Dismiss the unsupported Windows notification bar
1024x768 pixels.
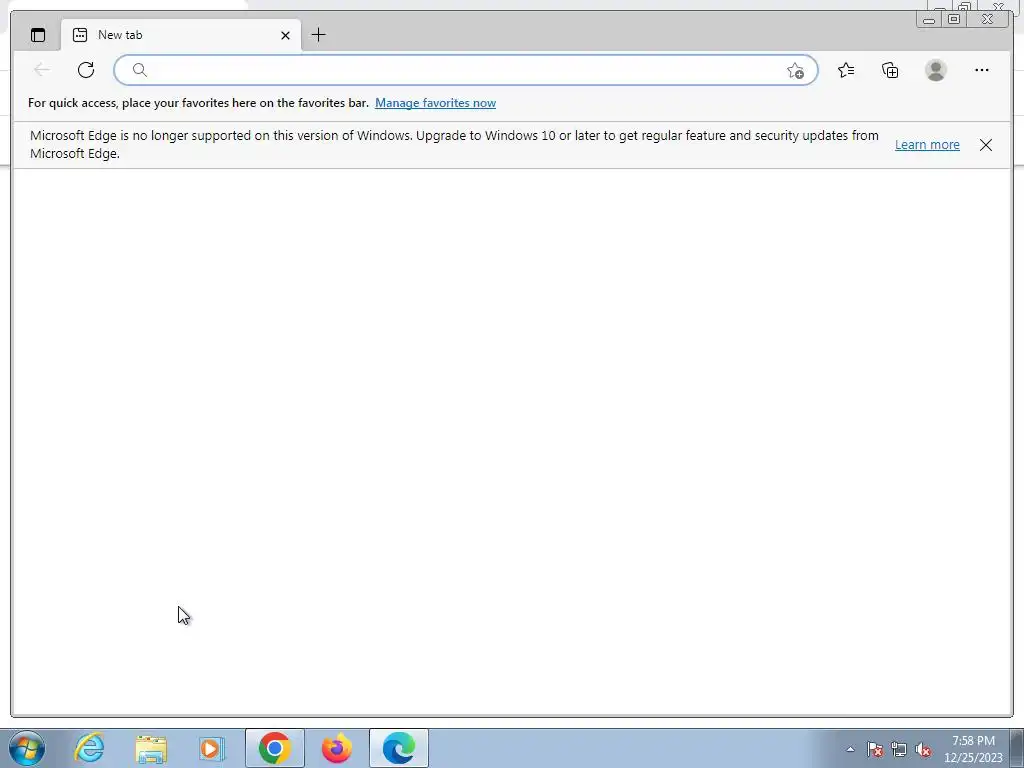(x=985, y=145)
